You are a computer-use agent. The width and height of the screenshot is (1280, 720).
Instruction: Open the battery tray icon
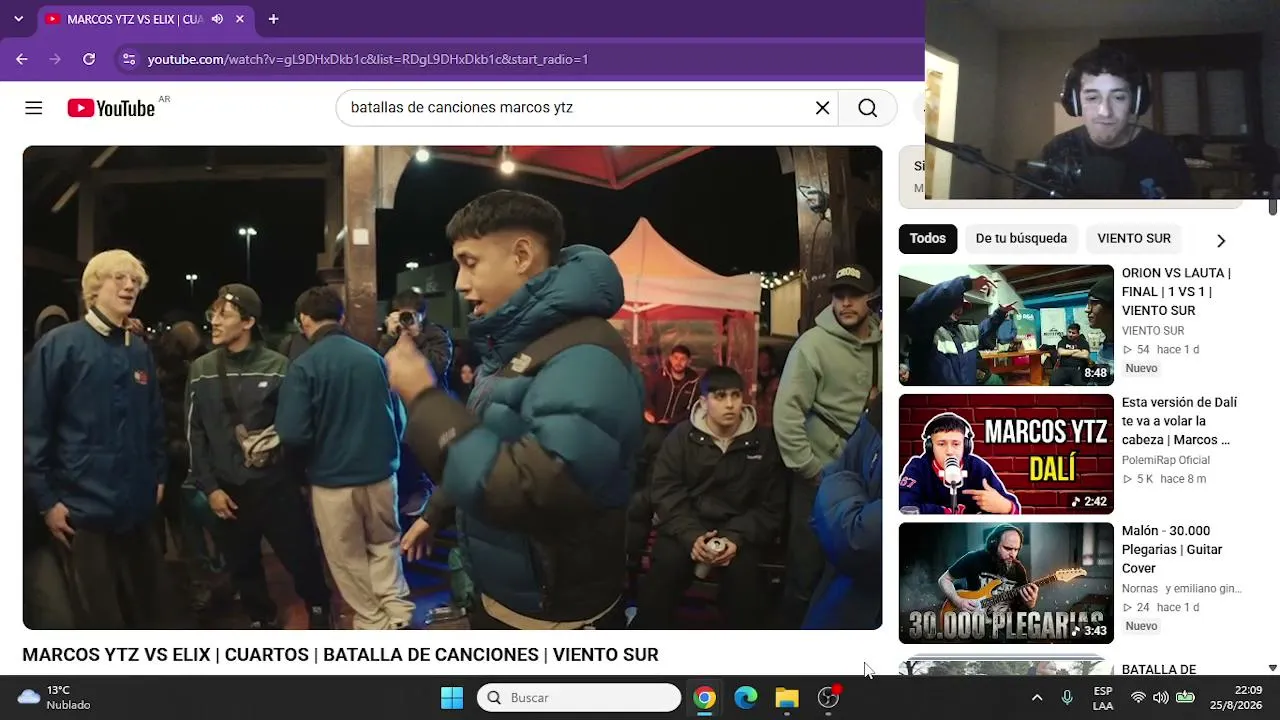[1185, 698]
